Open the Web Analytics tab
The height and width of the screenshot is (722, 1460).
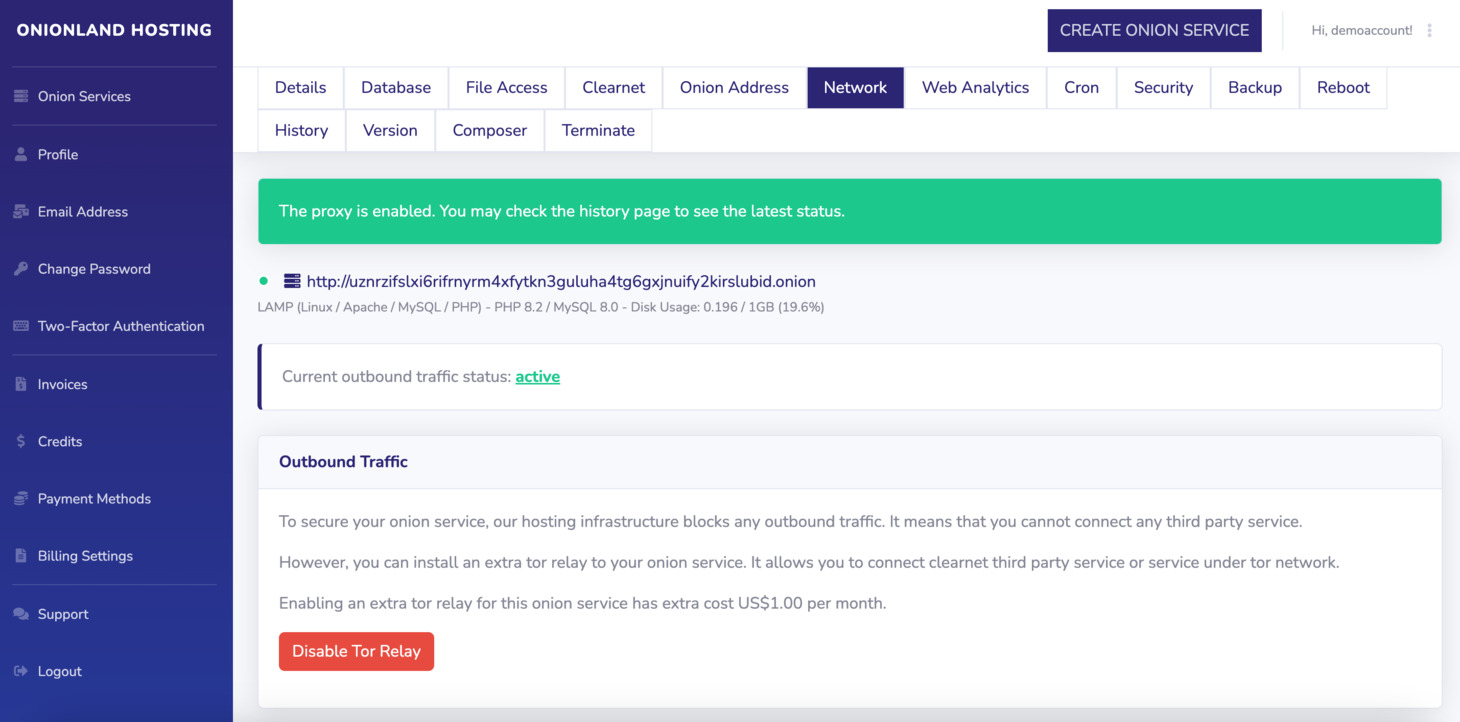[976, 87]
